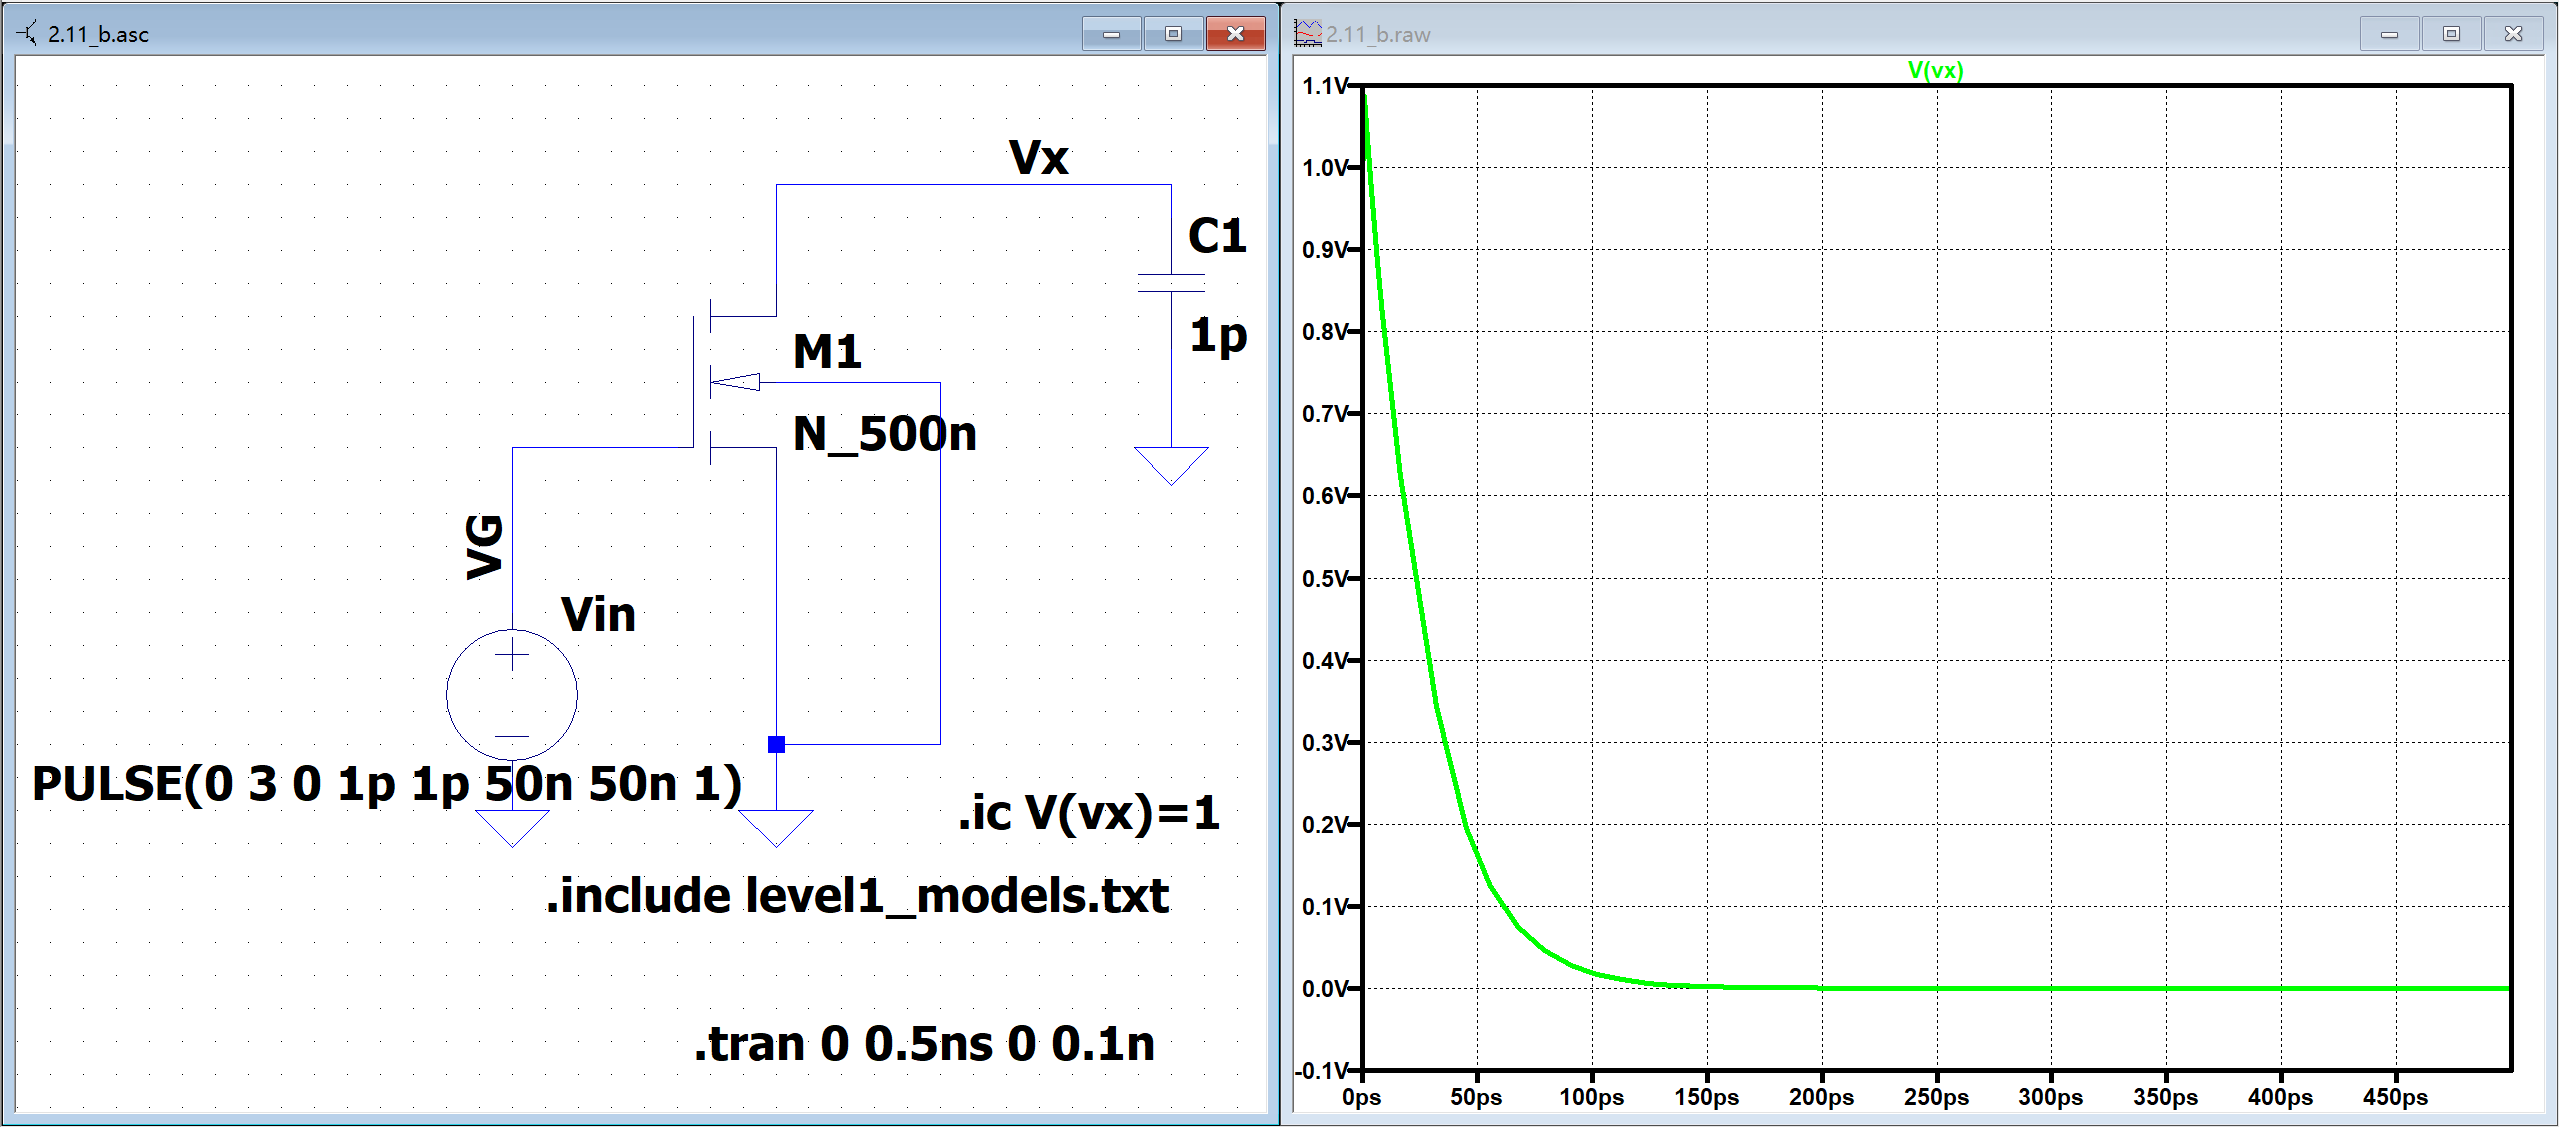Click the 0.5V vertical axis label
Viewport: 2560px width, 1128px height.
(1325, 579)
